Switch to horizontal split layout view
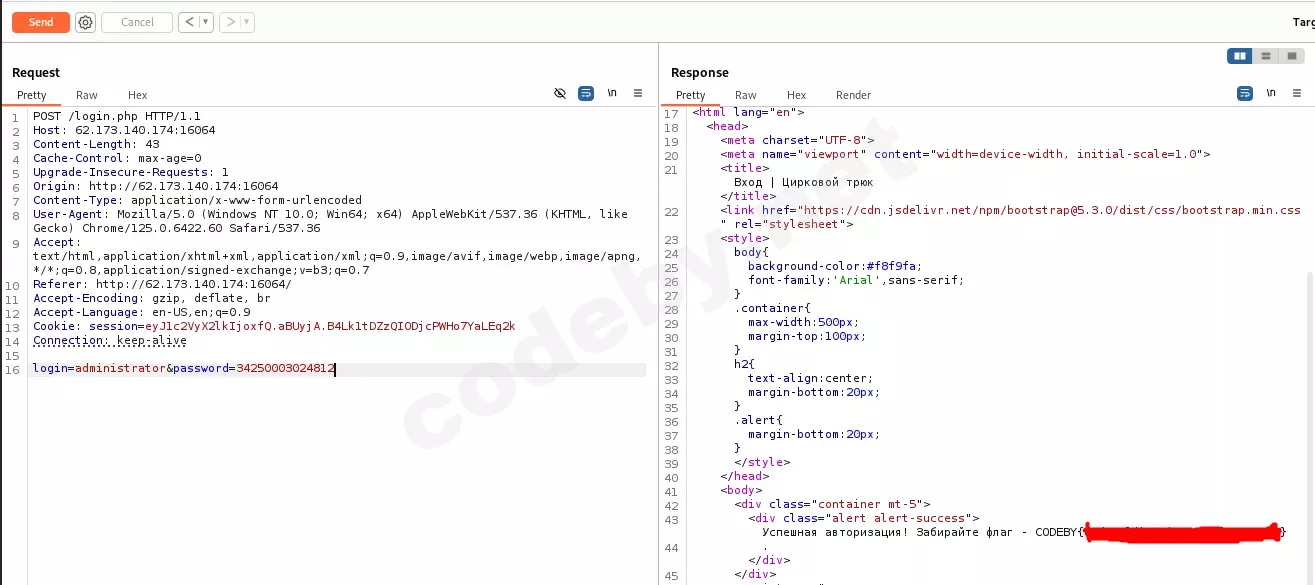 pyautogui.click(x=1266, y=56)
